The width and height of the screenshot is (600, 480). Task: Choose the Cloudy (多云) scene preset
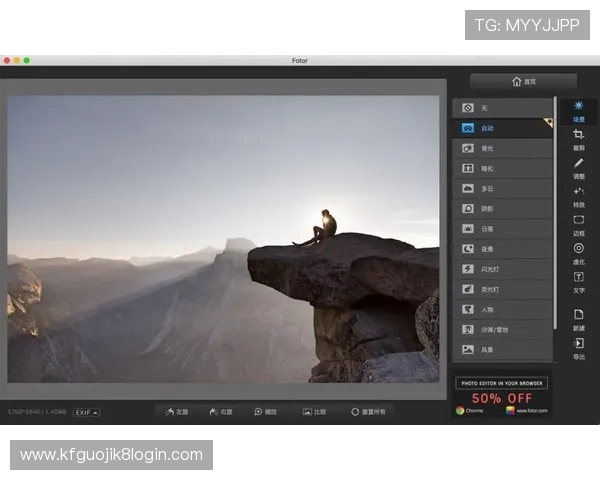point(502,188)
